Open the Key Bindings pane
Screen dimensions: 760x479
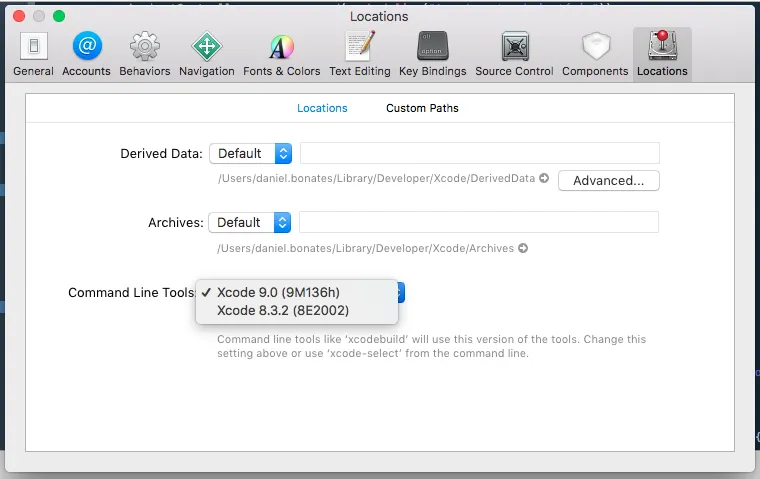click(432, 54)
